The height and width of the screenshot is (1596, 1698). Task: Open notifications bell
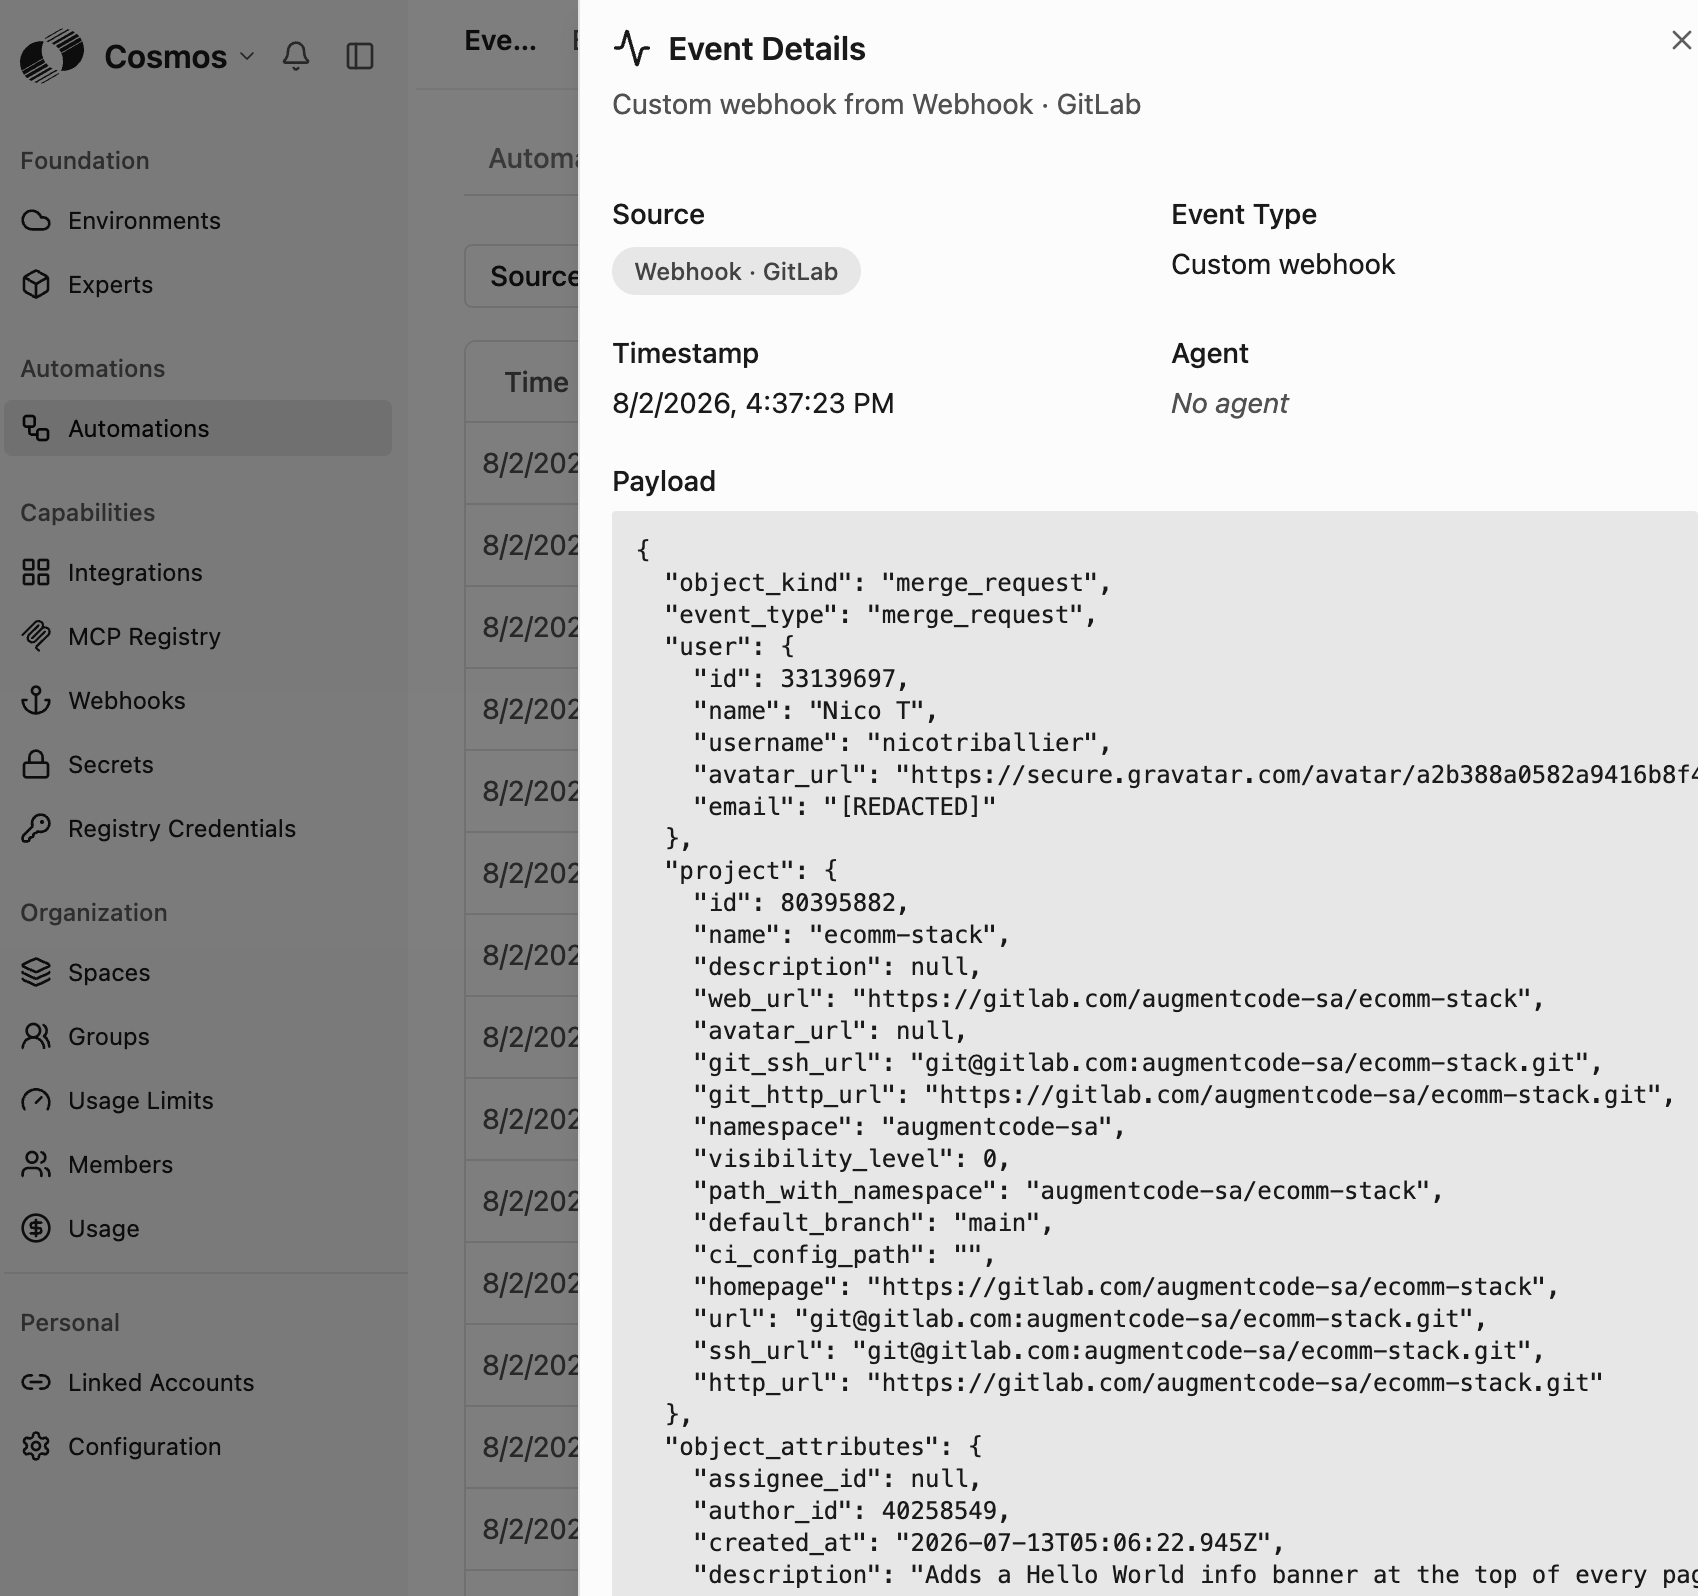[296, 56]
